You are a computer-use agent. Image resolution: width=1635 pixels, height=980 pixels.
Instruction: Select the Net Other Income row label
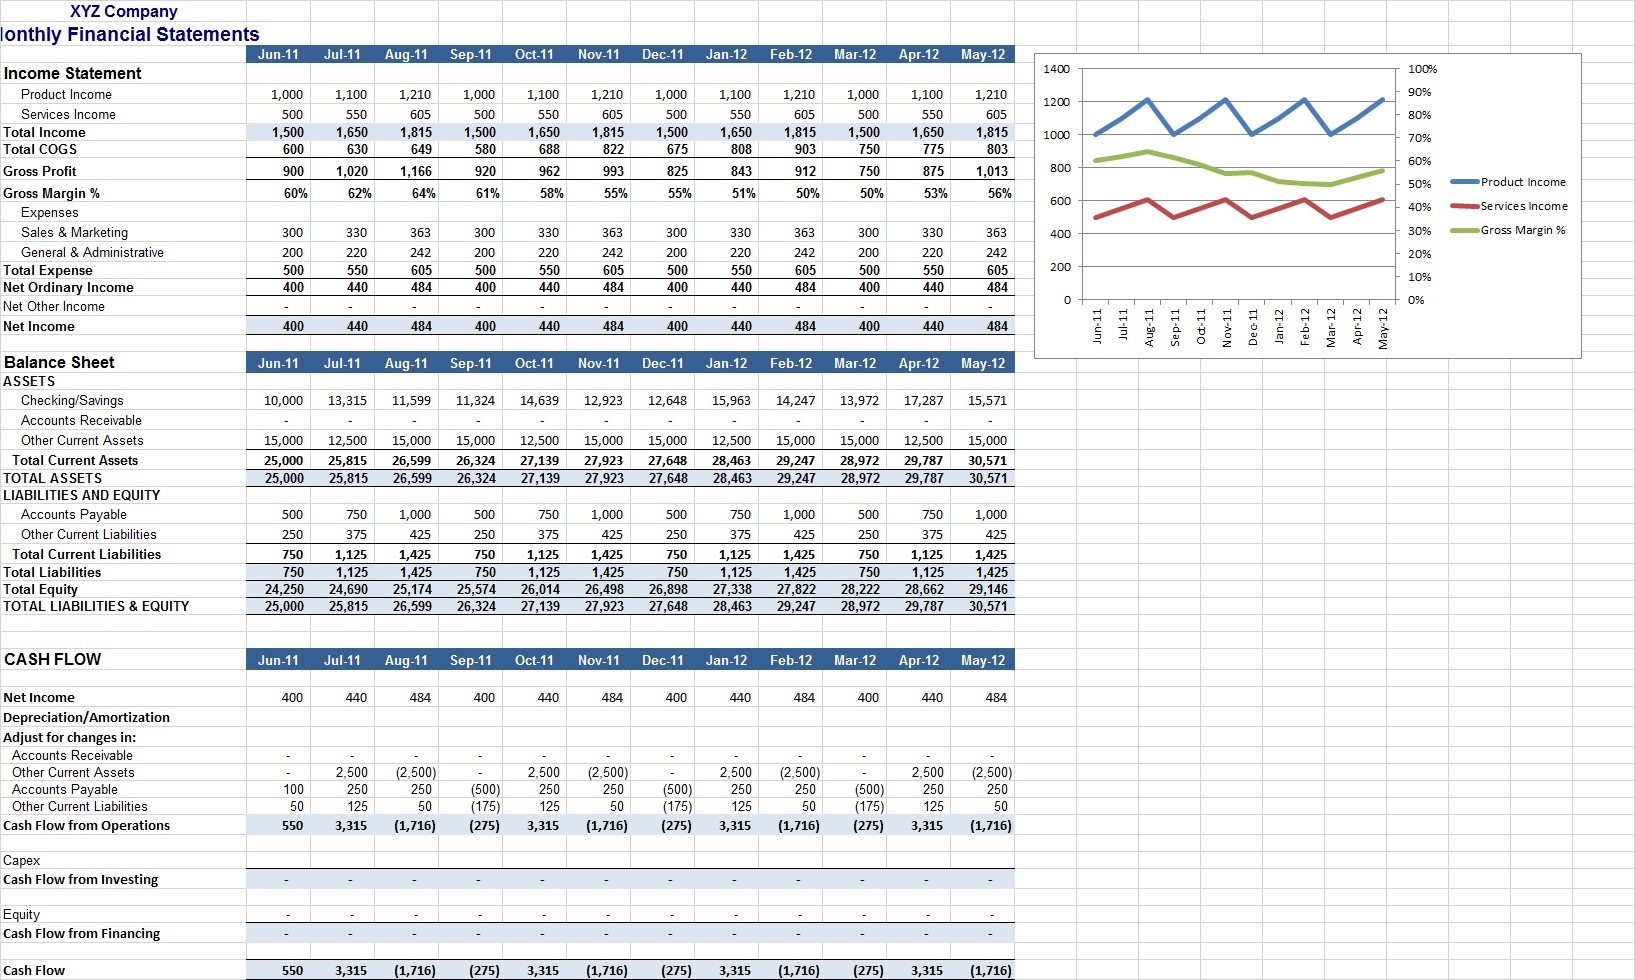[x=54, y=307]
